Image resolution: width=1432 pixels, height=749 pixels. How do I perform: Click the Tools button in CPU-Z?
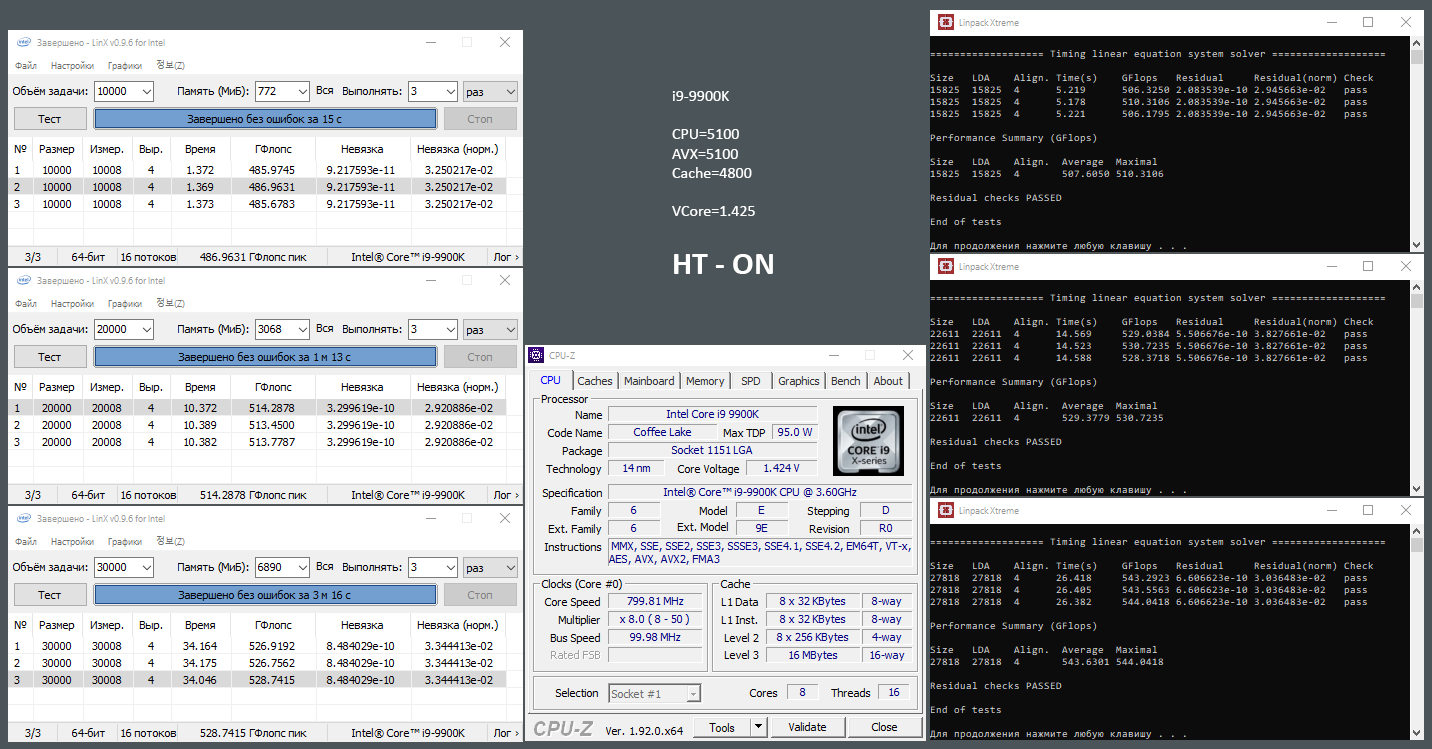click(x=722, y=727)
